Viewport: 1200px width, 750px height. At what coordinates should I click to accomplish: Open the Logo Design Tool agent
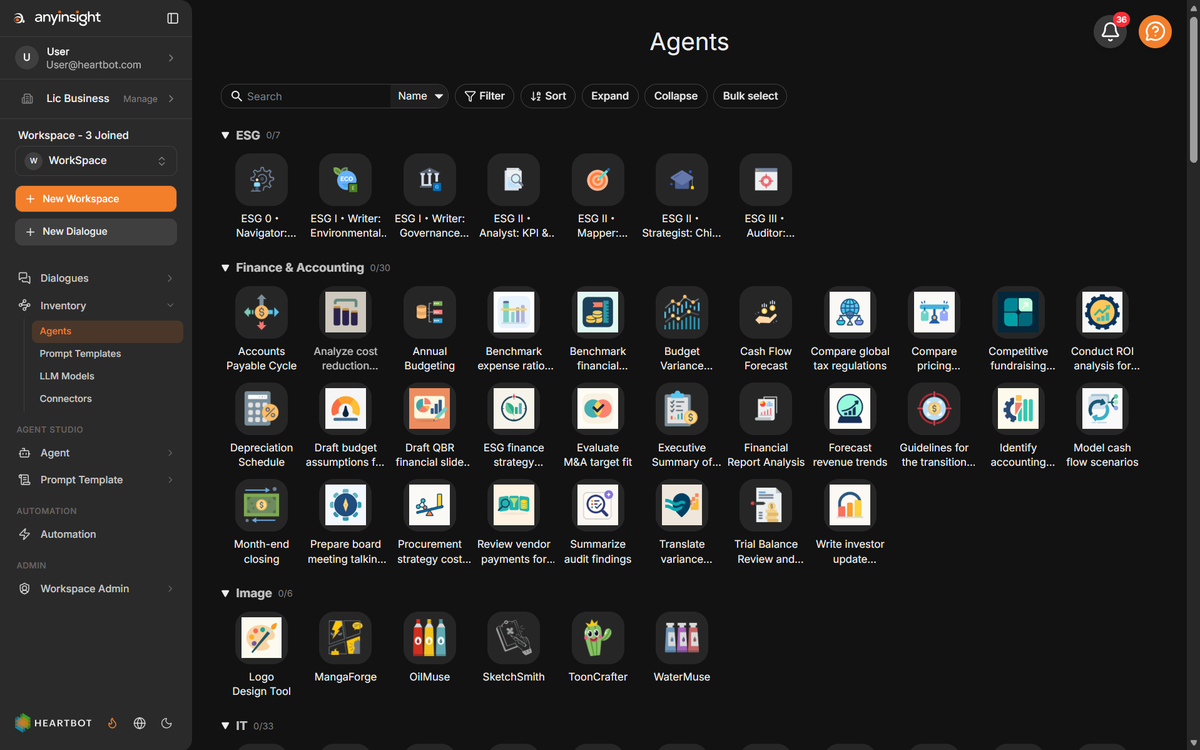[261, 638]
